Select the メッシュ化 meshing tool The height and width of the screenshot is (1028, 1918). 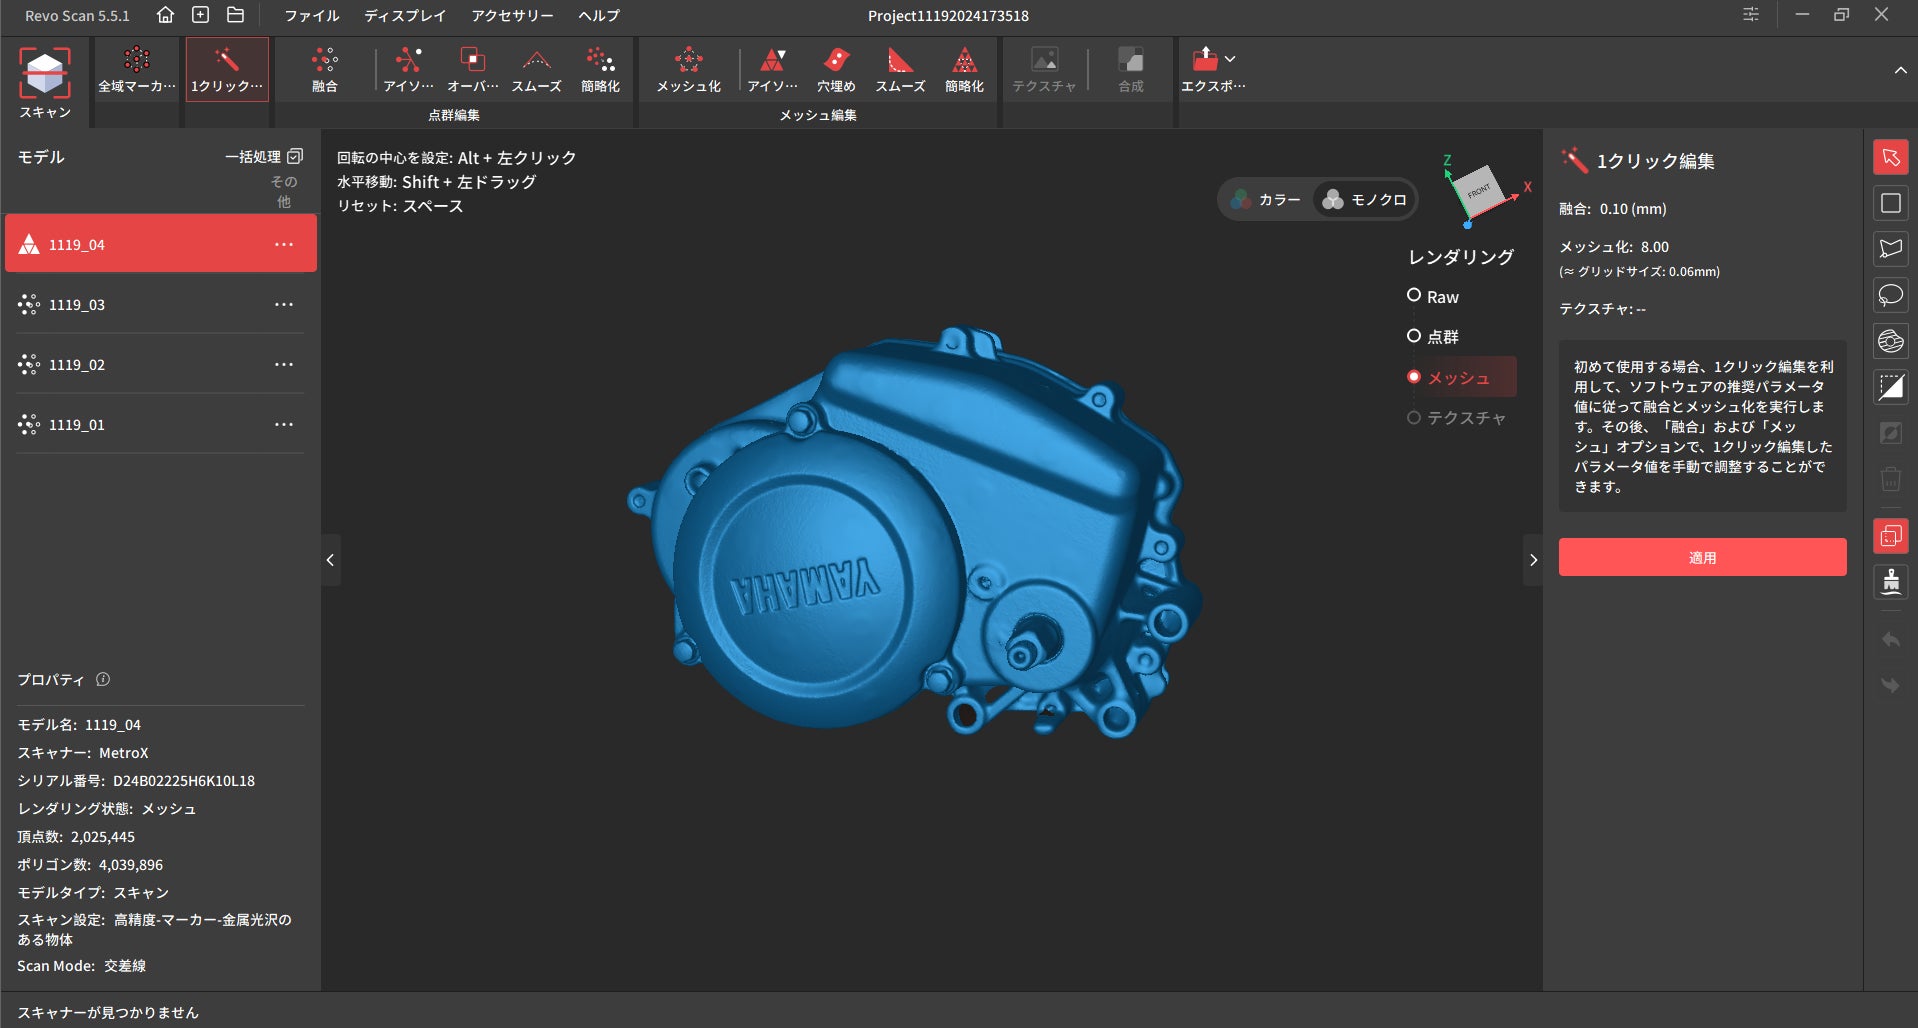(688, 69)
